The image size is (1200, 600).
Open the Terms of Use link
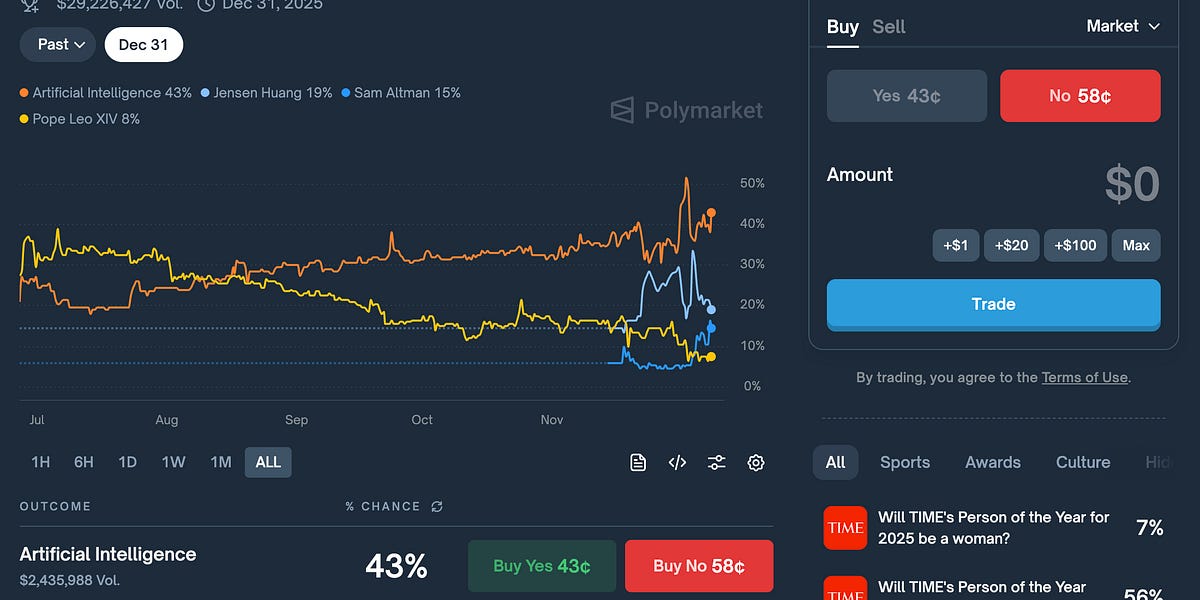[x=1084, y=377]
